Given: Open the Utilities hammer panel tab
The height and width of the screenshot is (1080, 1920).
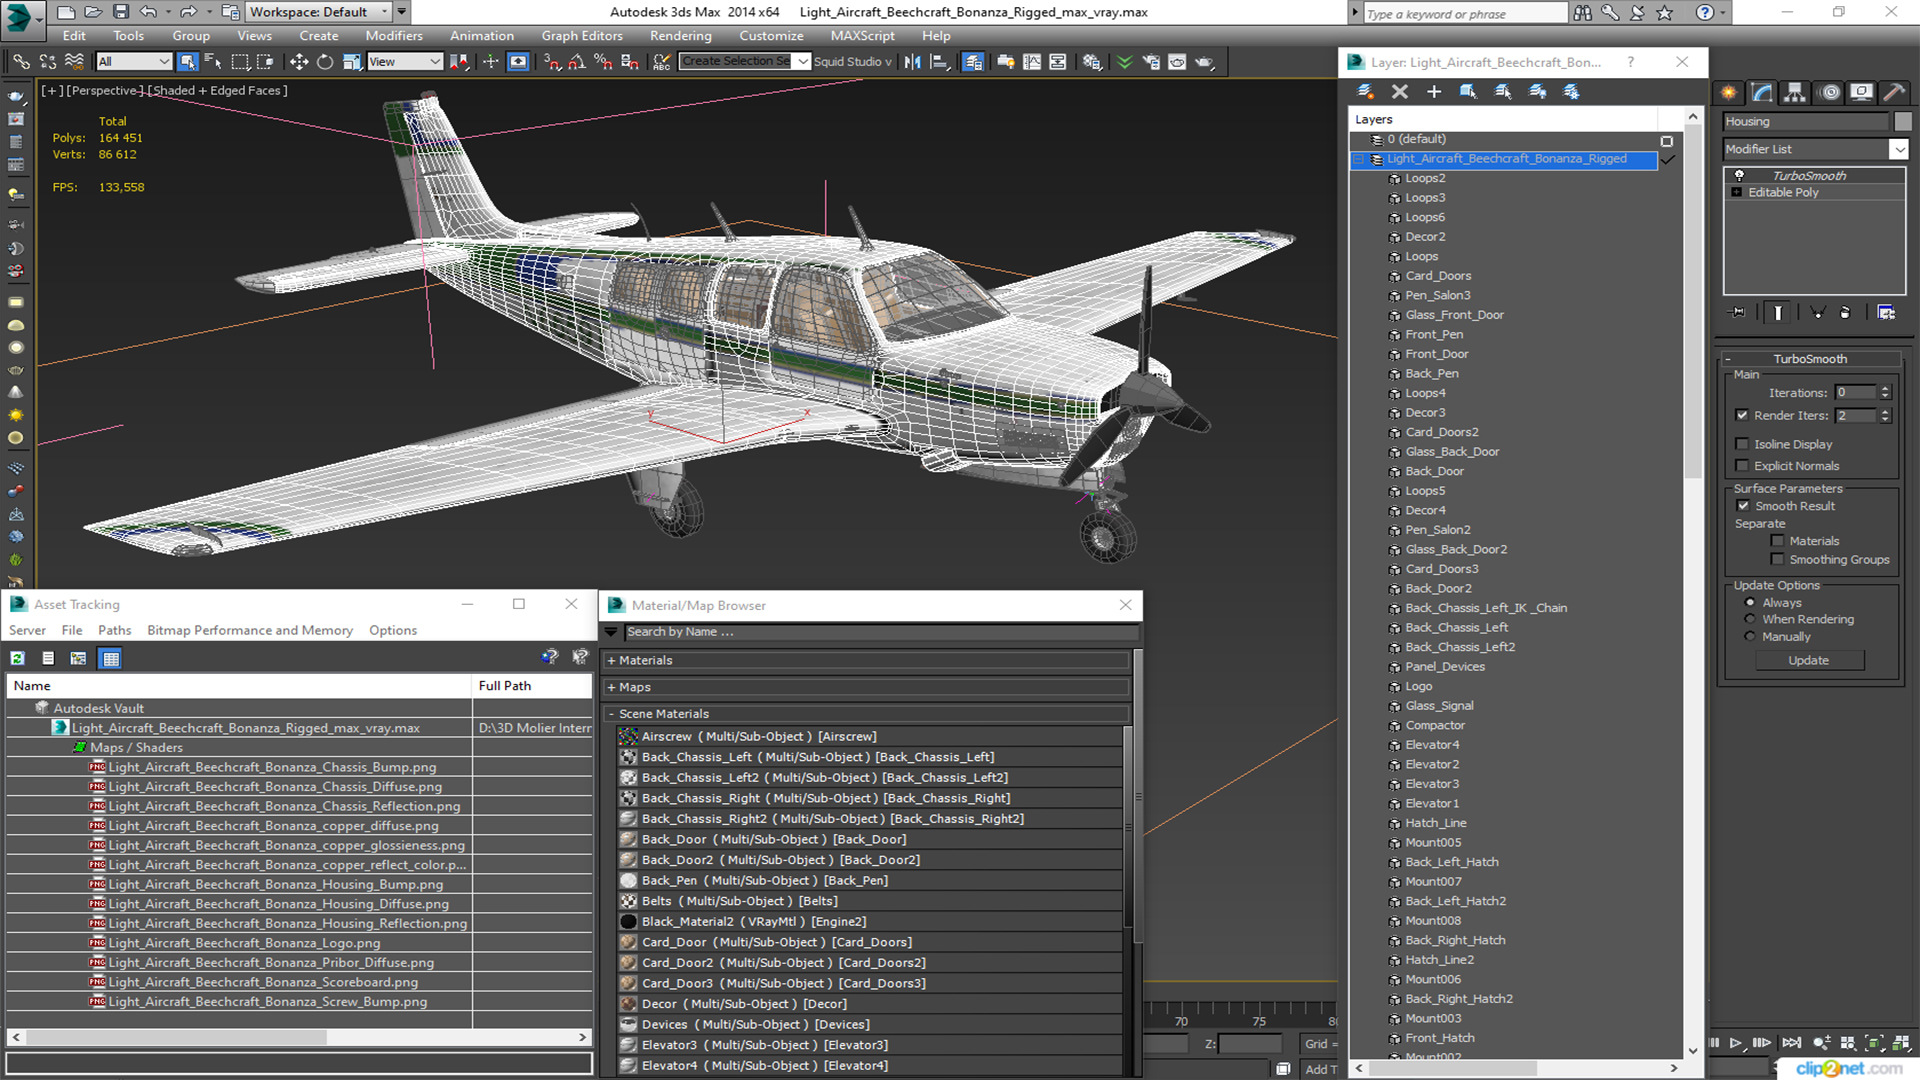Looking at the screenshot, I should coord(1894,92).
